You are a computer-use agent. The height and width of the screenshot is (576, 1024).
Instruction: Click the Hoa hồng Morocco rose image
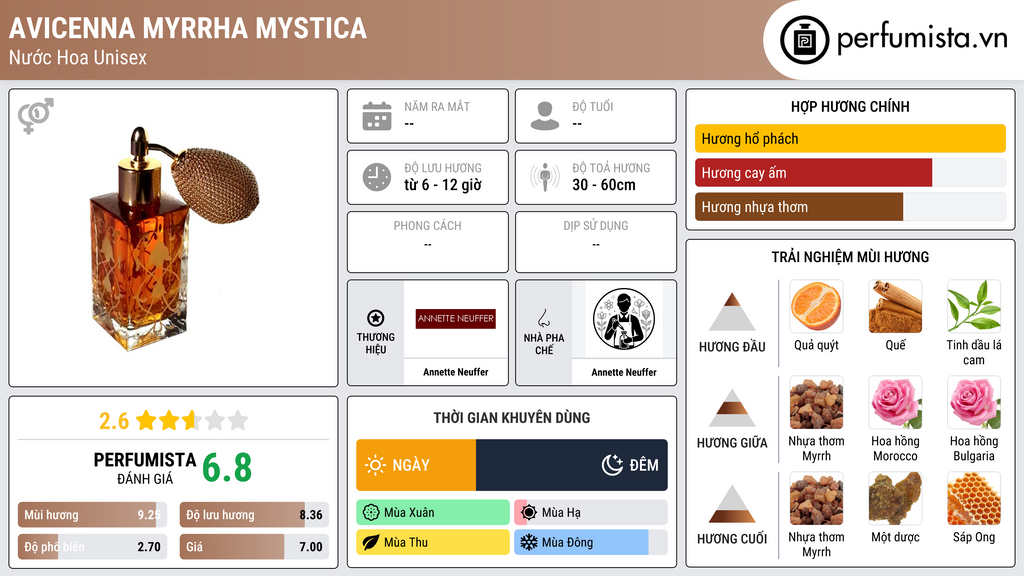(x=895, y=402)
